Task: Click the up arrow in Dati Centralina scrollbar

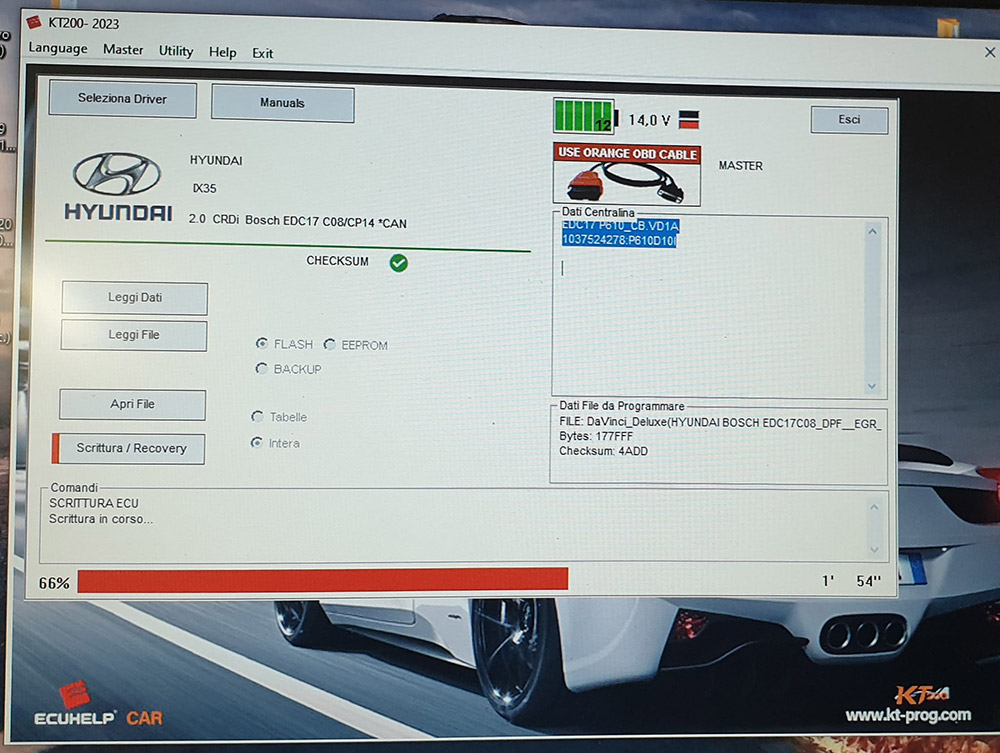Action: pyautogui.click(x=872, y=232)
